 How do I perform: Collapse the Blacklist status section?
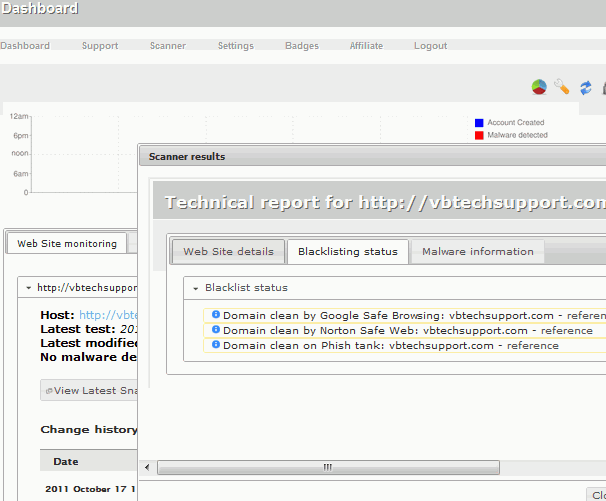[196, 288]
